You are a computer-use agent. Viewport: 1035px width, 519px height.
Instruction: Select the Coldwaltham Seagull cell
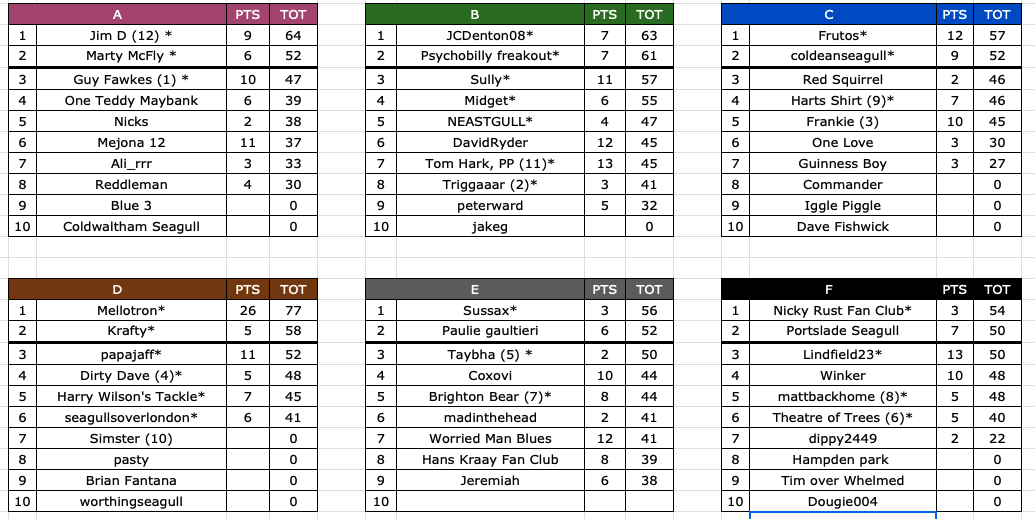pyautogui.click(x=131, y=226)
